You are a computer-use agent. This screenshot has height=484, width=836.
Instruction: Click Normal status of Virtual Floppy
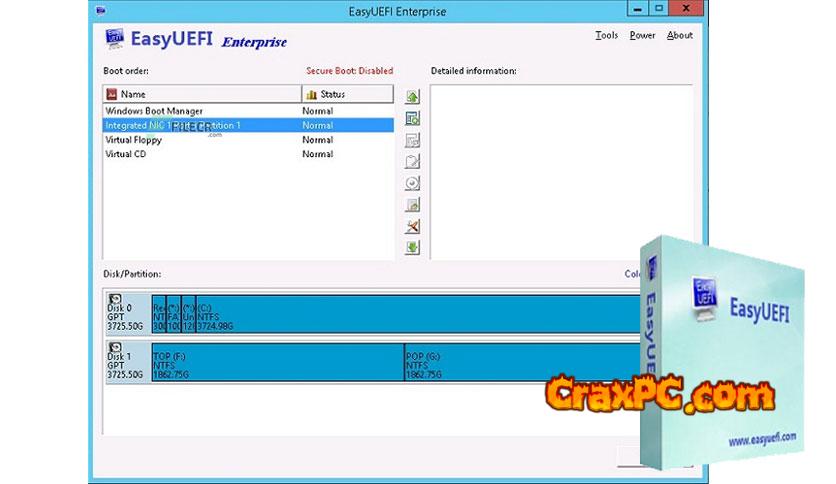(x=318, y=140)
